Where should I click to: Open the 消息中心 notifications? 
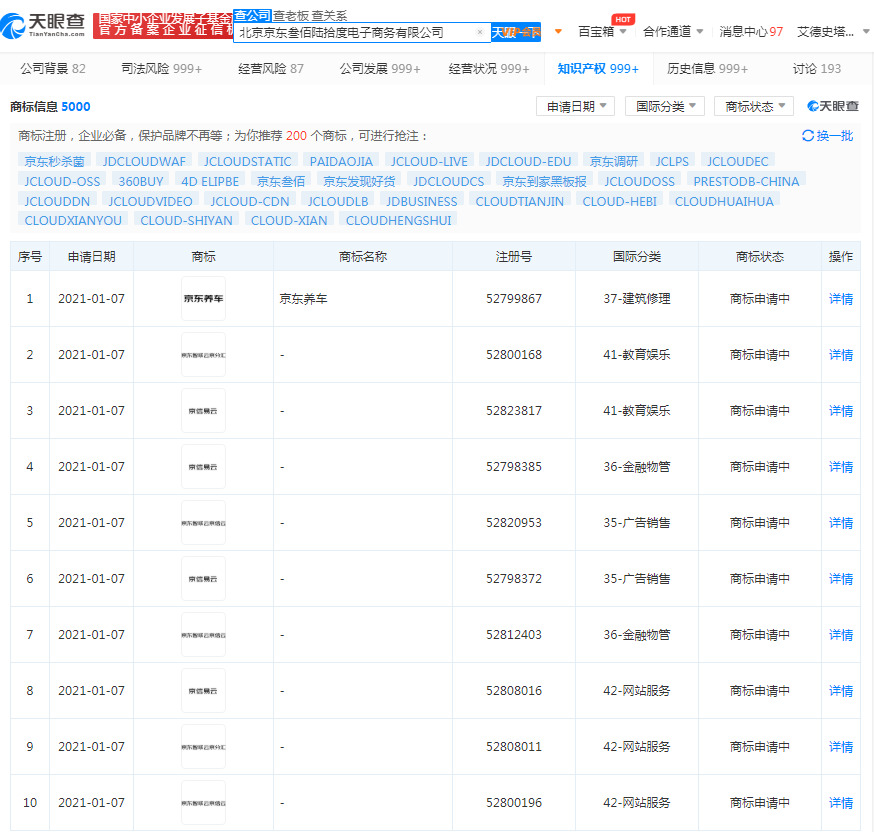click(750, 31)
